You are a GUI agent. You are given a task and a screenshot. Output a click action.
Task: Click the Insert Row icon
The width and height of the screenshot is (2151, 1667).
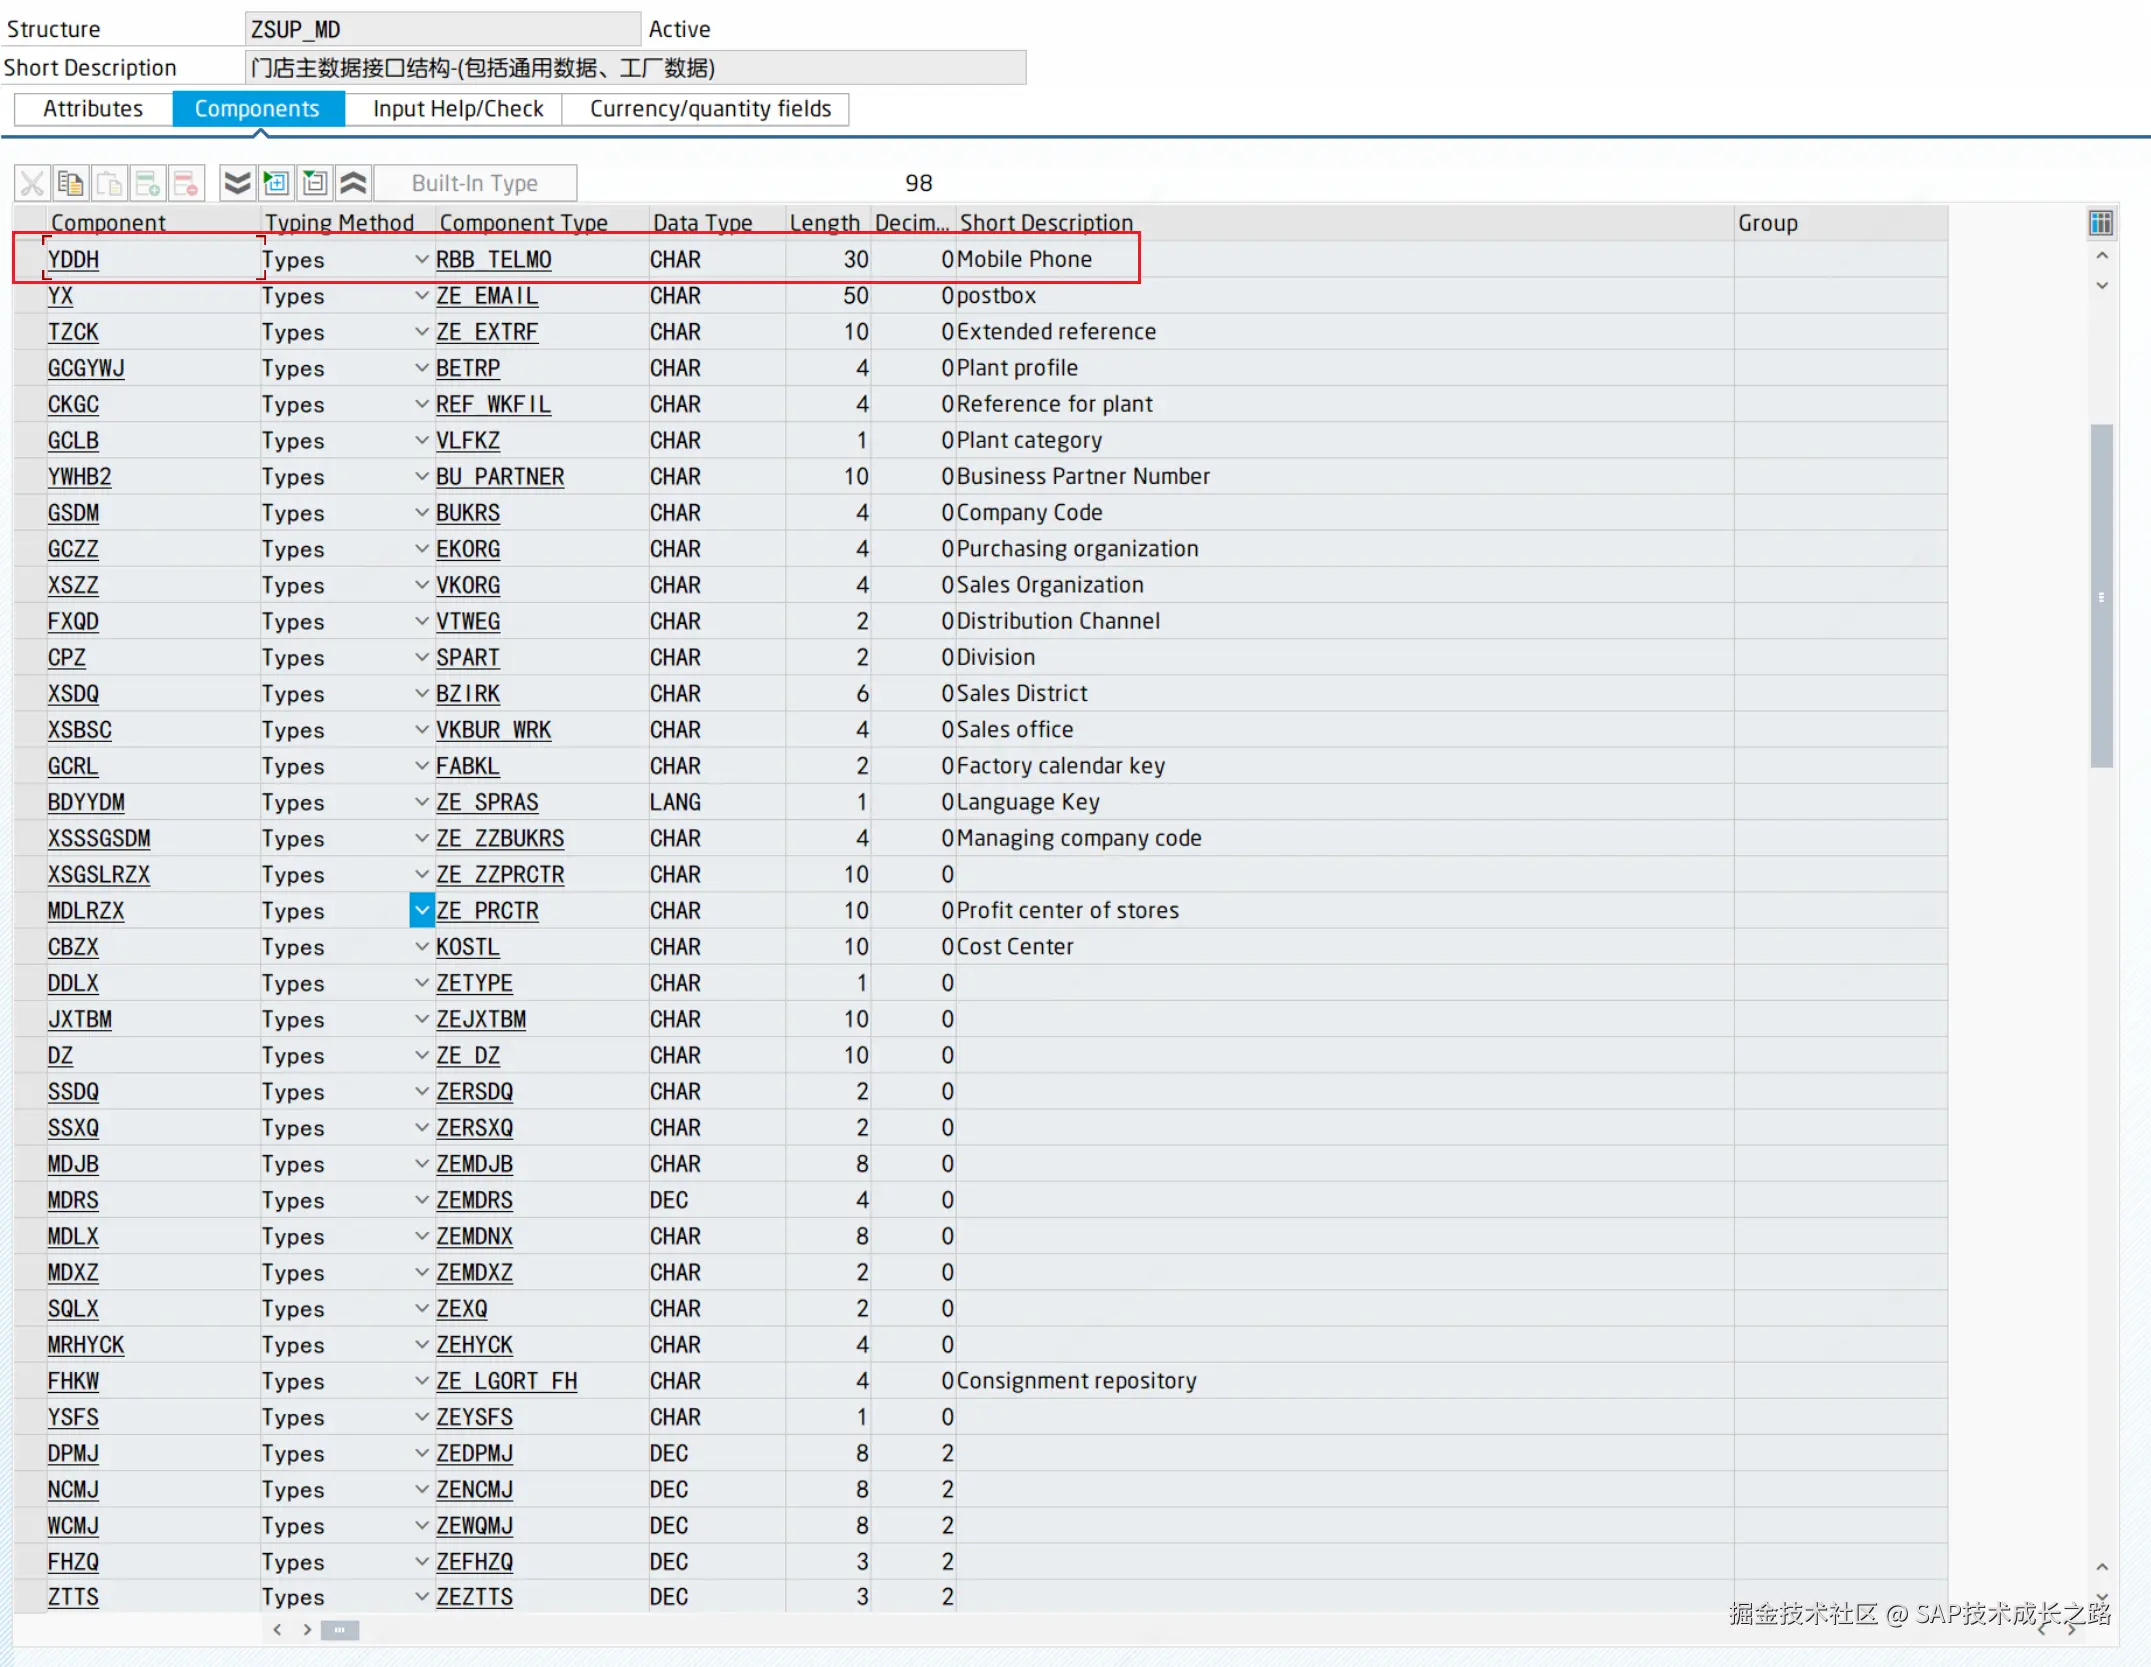(x=148, y=183)
